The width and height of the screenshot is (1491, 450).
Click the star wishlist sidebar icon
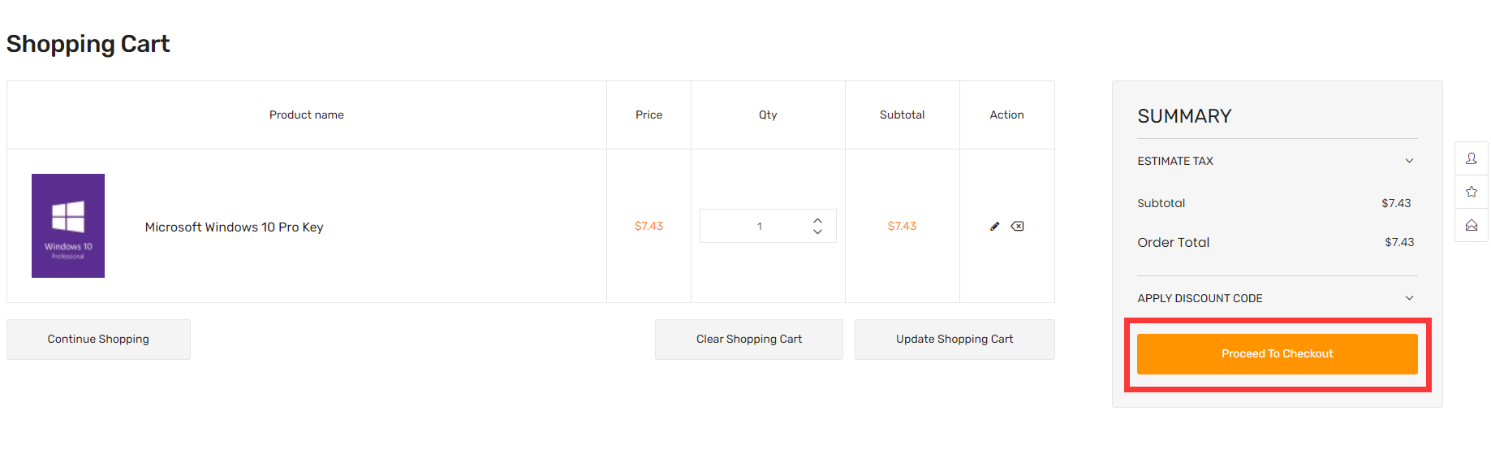click(x=1471, y=191)
